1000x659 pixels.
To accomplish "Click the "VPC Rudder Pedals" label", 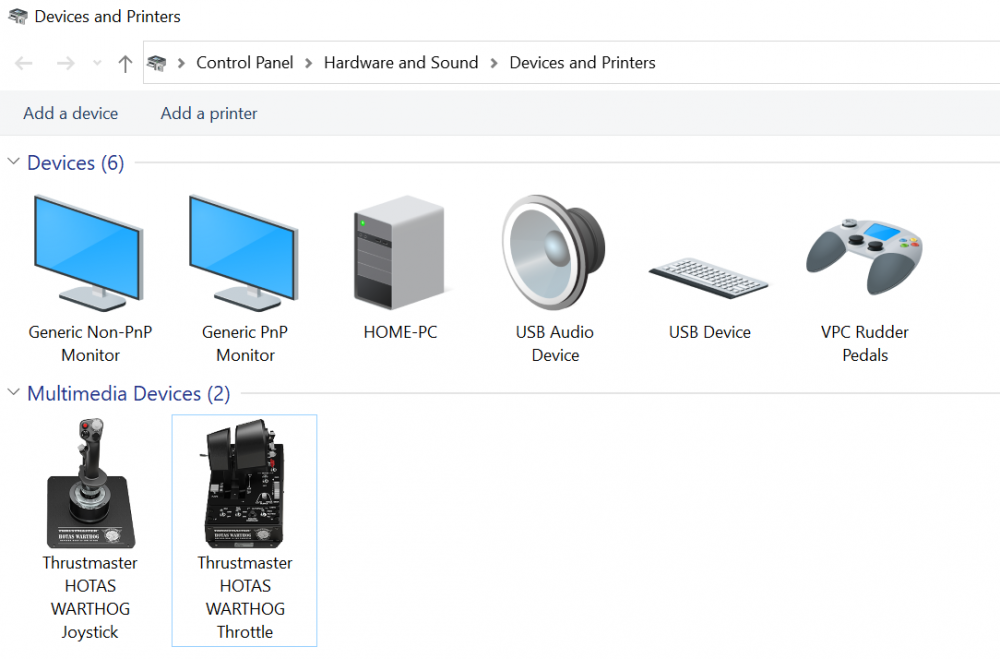I will pyautogui.click(x=865, y=344).
